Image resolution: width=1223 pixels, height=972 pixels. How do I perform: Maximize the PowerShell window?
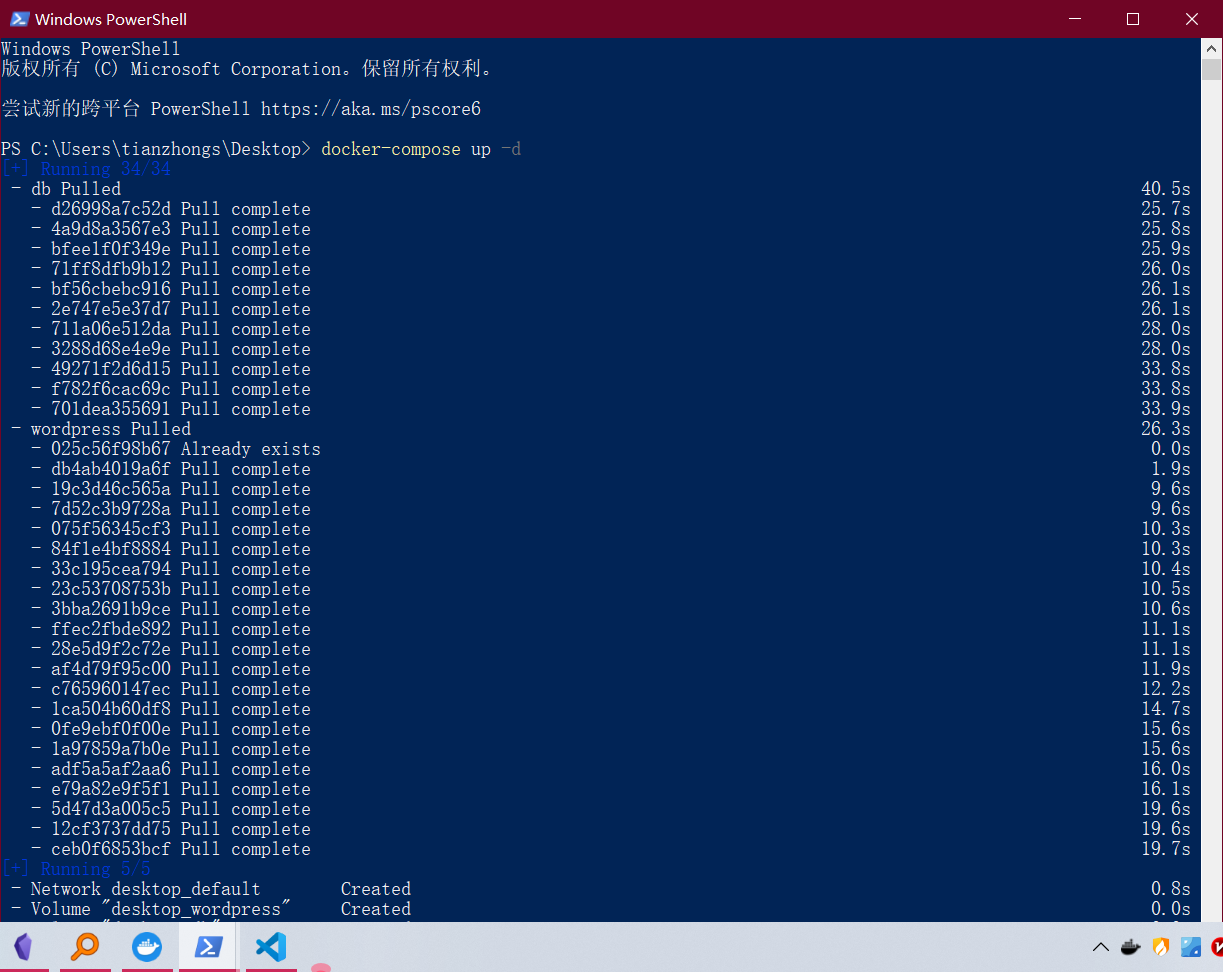(1133, 19)
